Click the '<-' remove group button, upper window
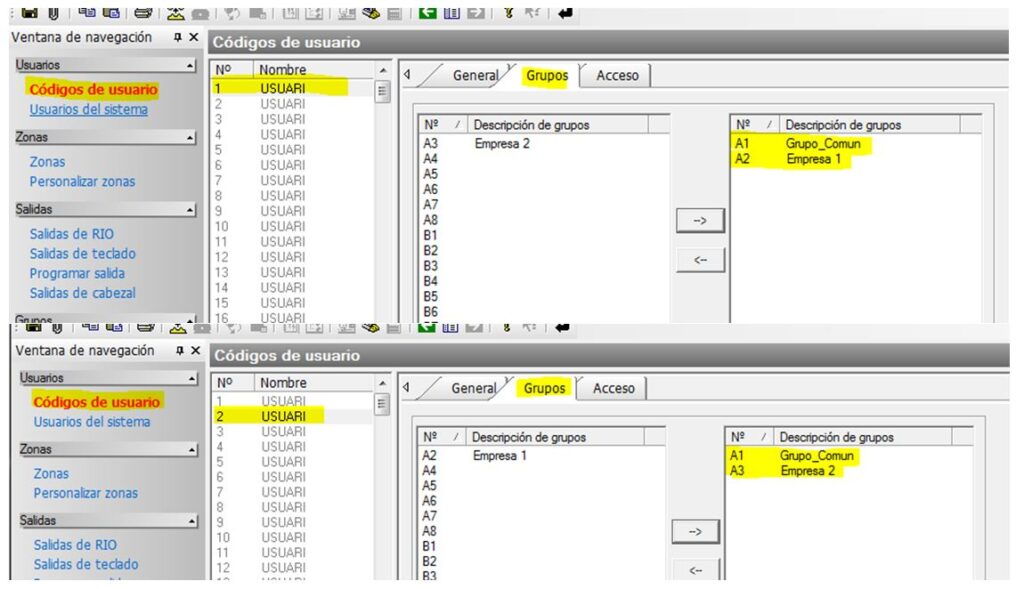 click(x=700, y=260)
